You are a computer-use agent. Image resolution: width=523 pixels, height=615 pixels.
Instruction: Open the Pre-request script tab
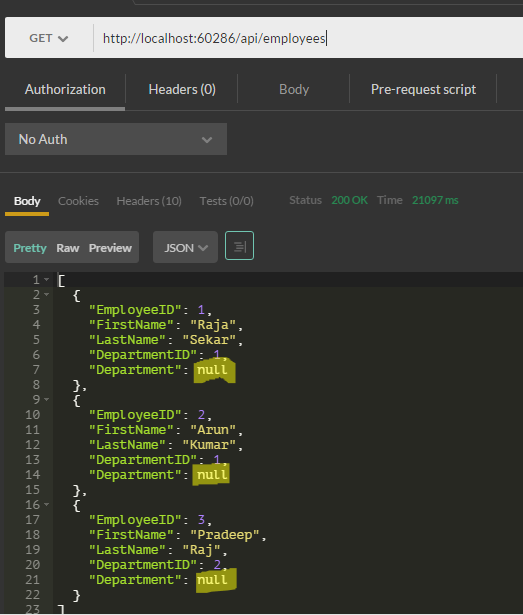[423, 89]
